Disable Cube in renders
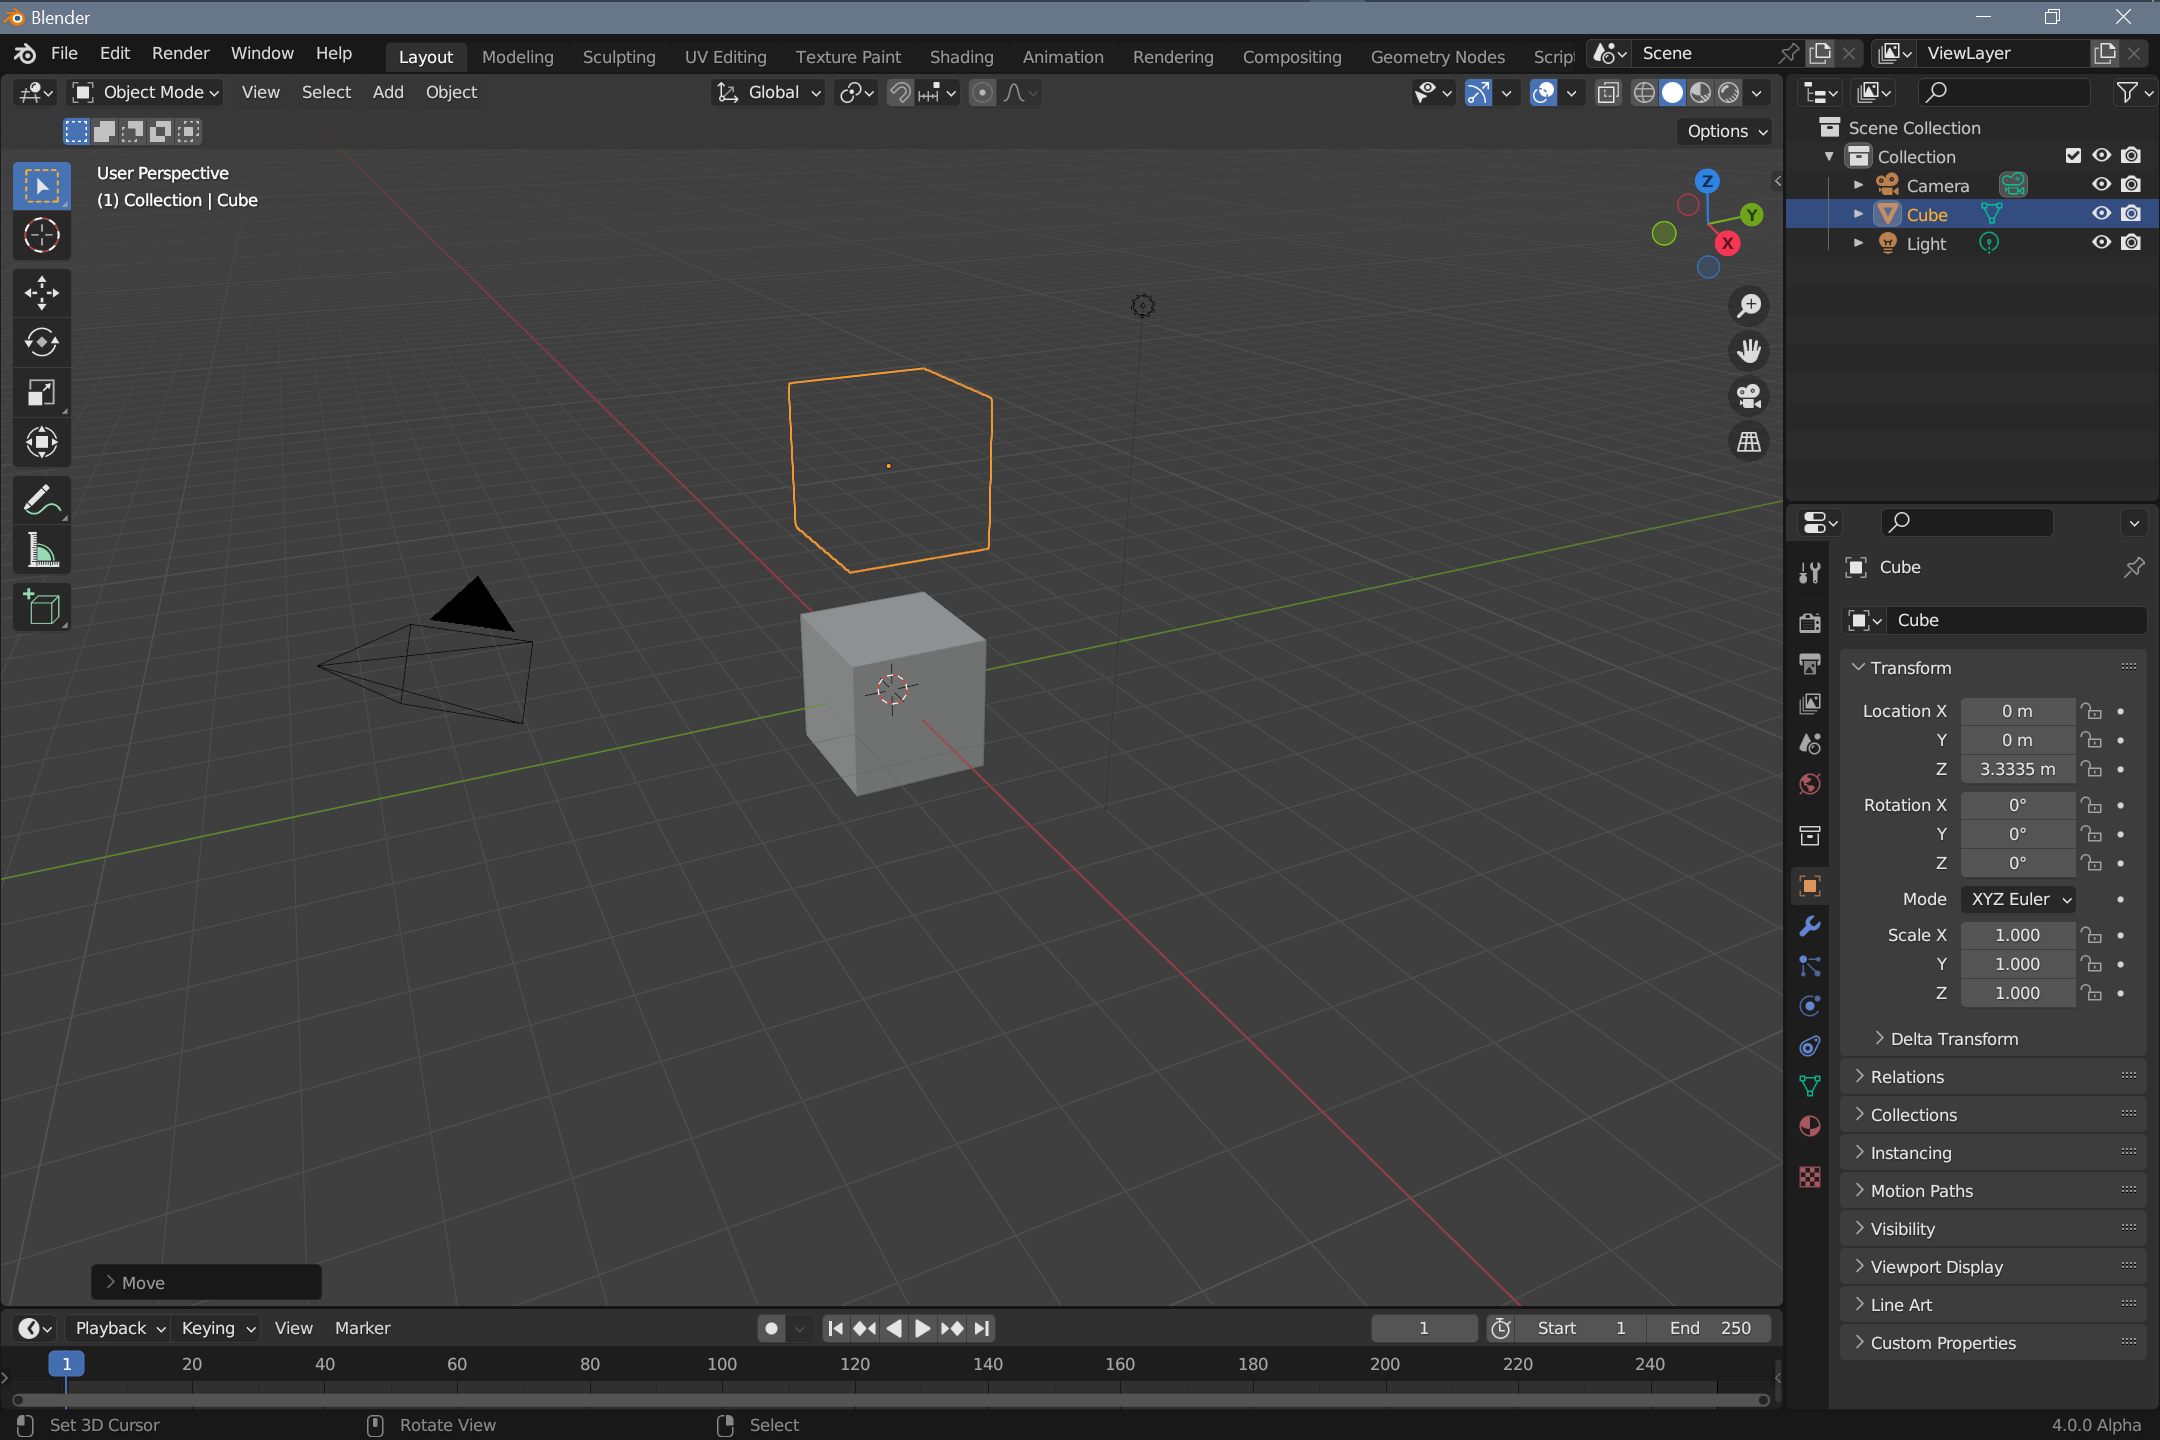 click(x=2131, y=214)
